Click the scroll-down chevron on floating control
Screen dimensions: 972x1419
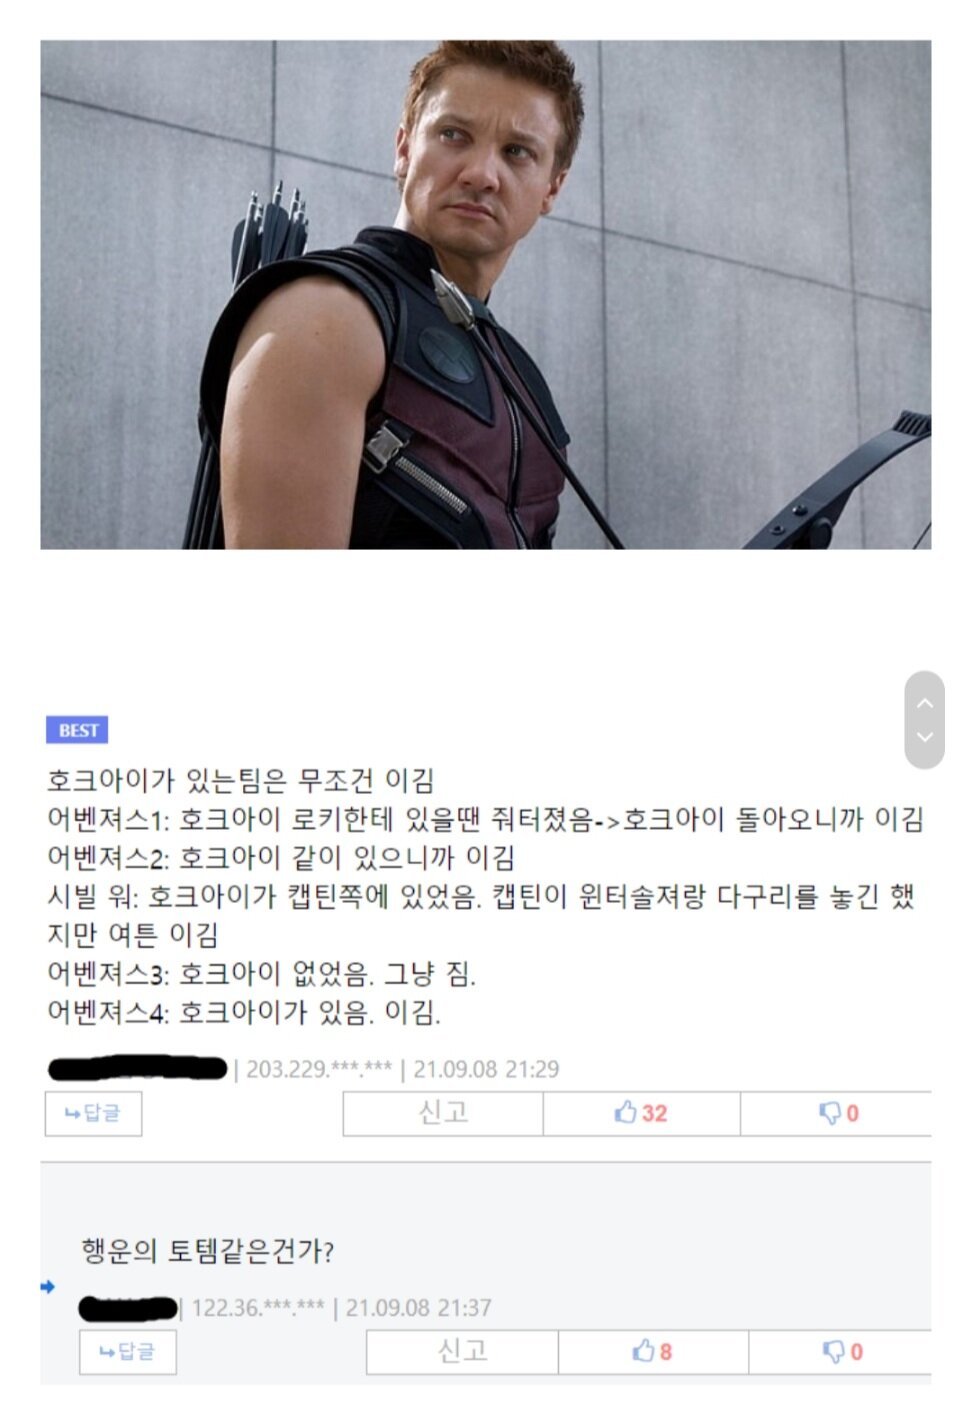coord(925,737)
